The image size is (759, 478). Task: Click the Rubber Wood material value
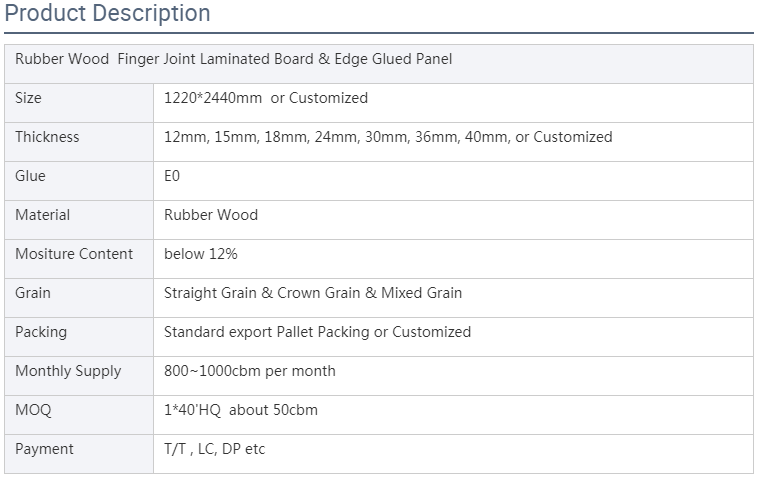[211, 215]
